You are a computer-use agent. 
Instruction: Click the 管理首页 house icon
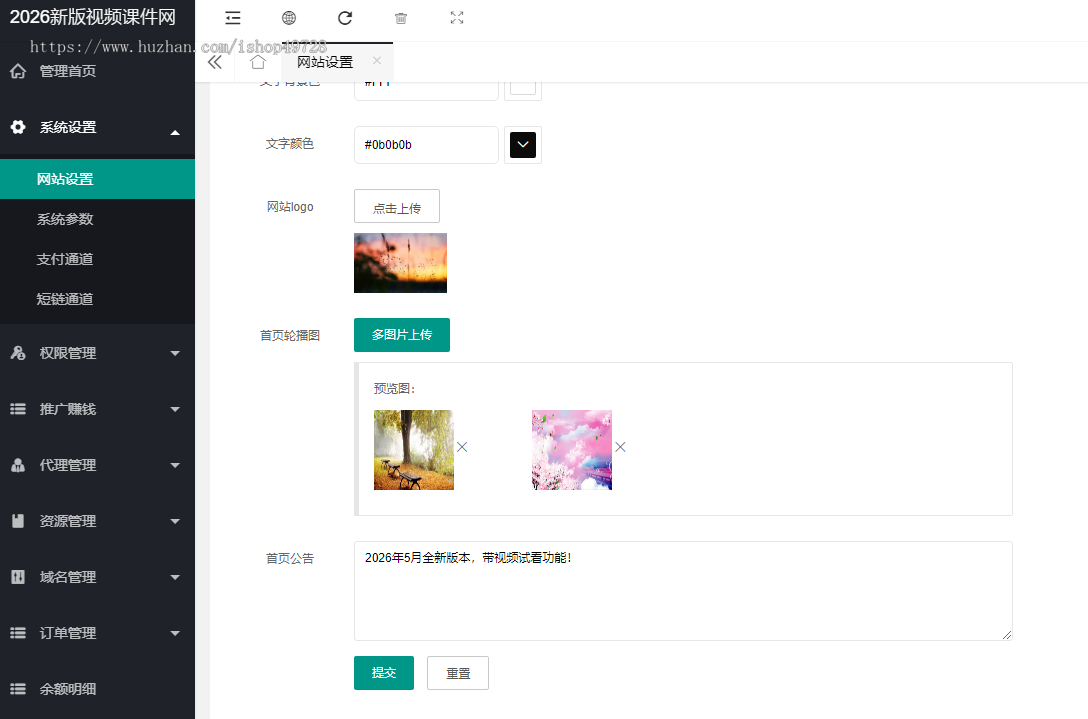pos(18,71)
